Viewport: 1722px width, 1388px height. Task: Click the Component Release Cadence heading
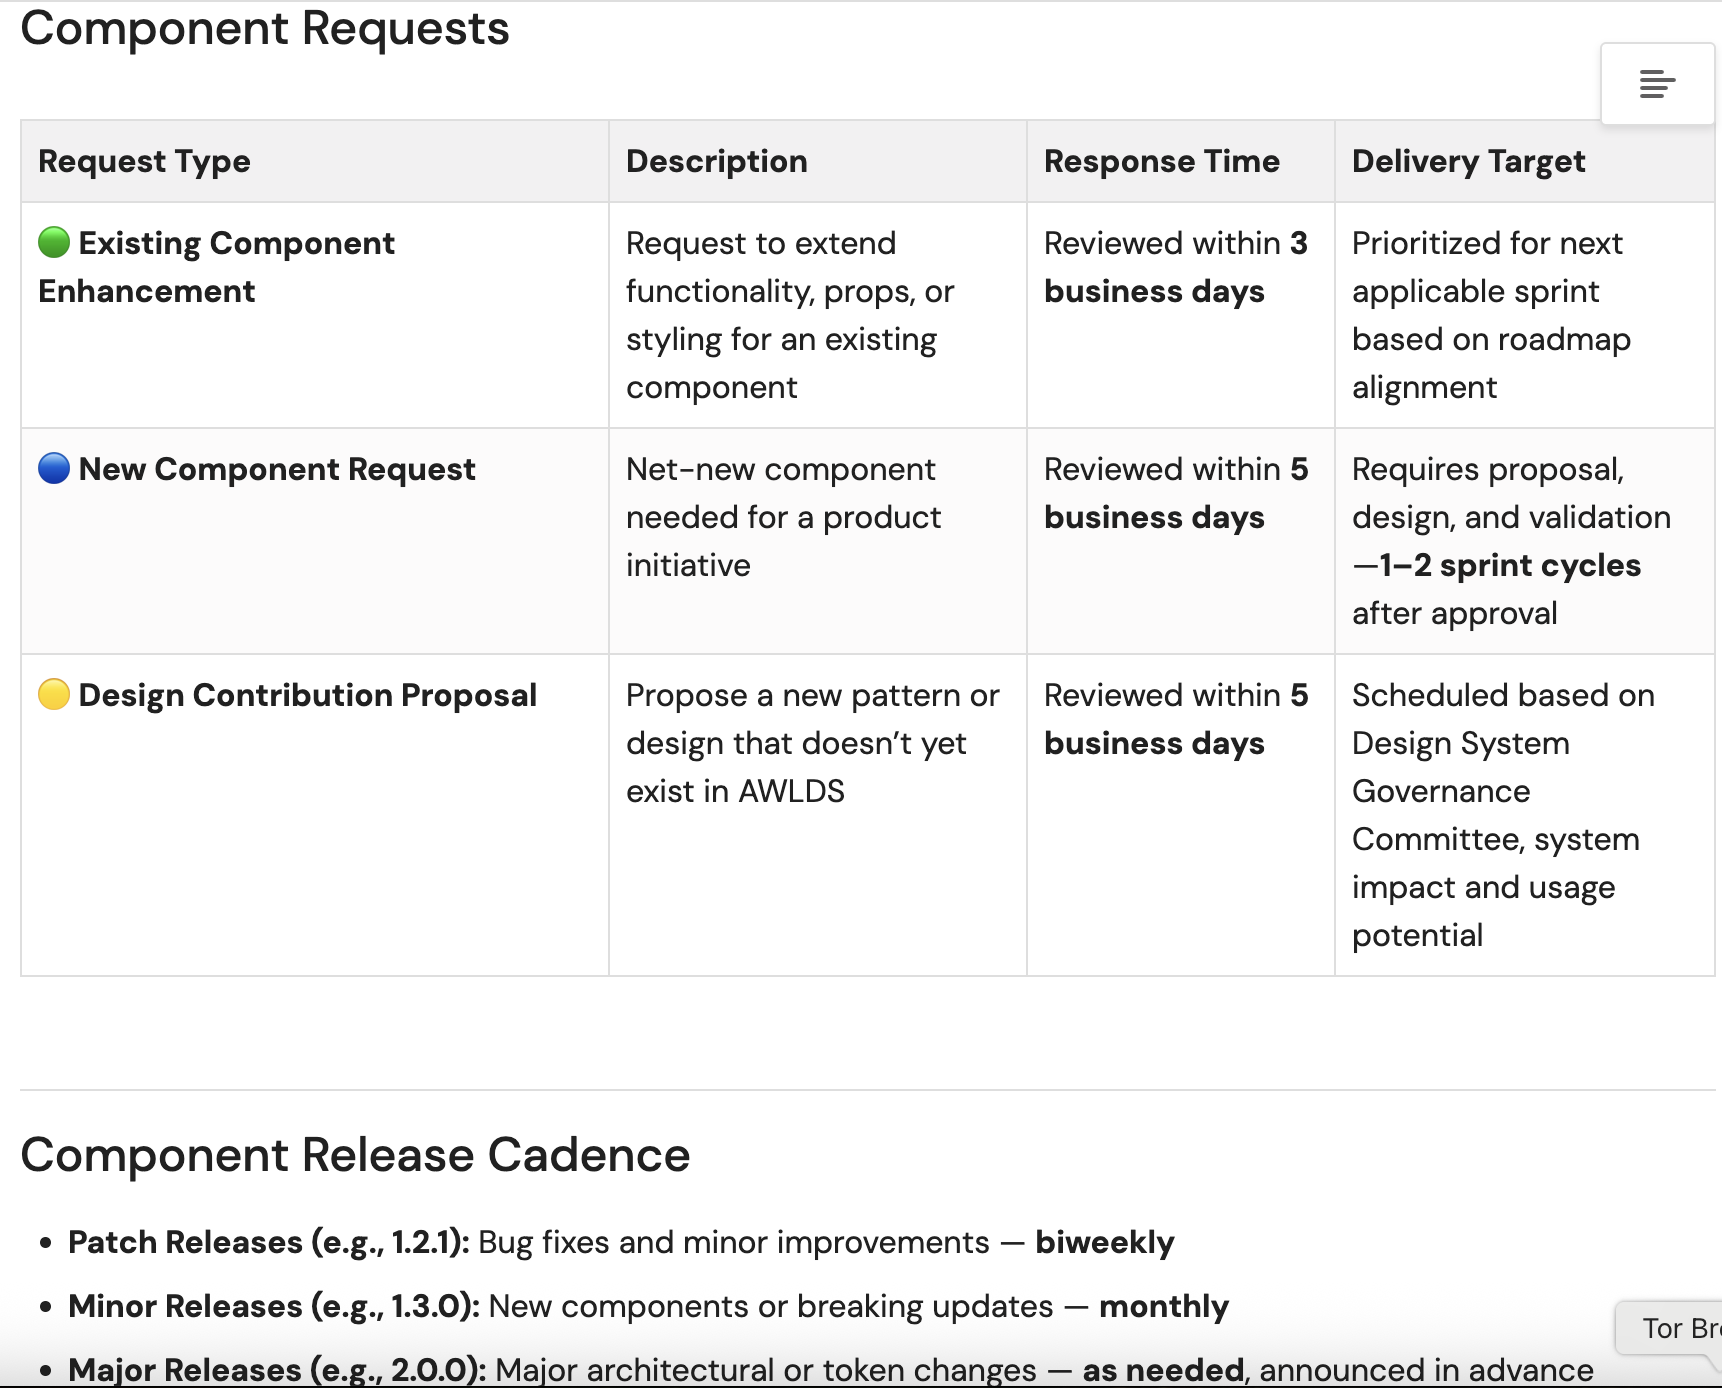coord(355,1155)
